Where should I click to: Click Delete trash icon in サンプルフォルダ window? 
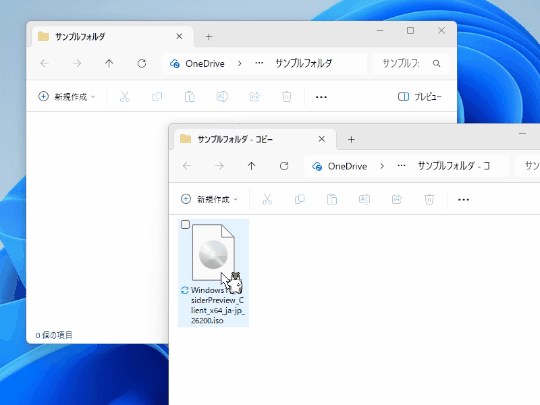[x=287, y=97]
